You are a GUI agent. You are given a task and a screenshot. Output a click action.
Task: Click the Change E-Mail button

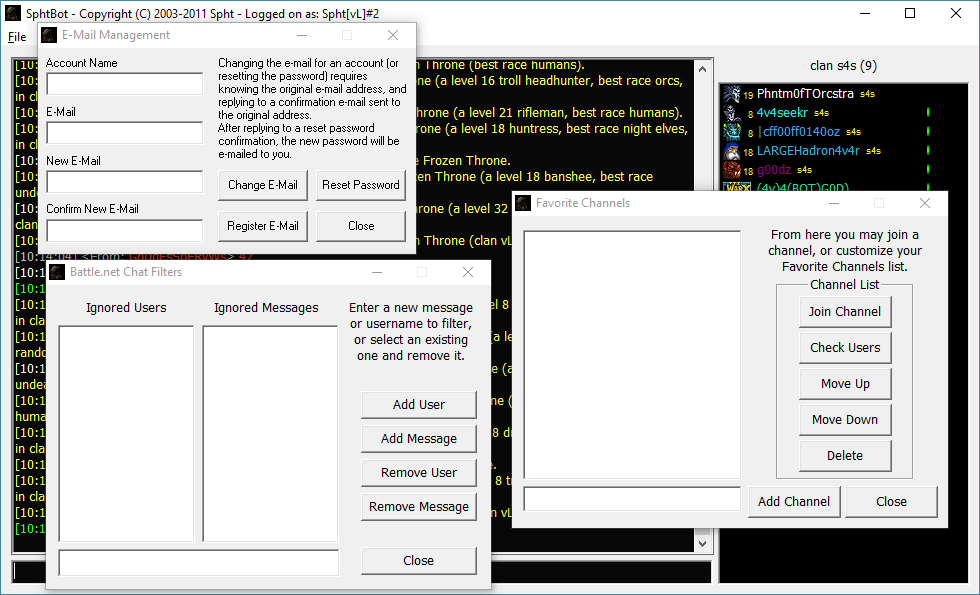tap(262, 185)
